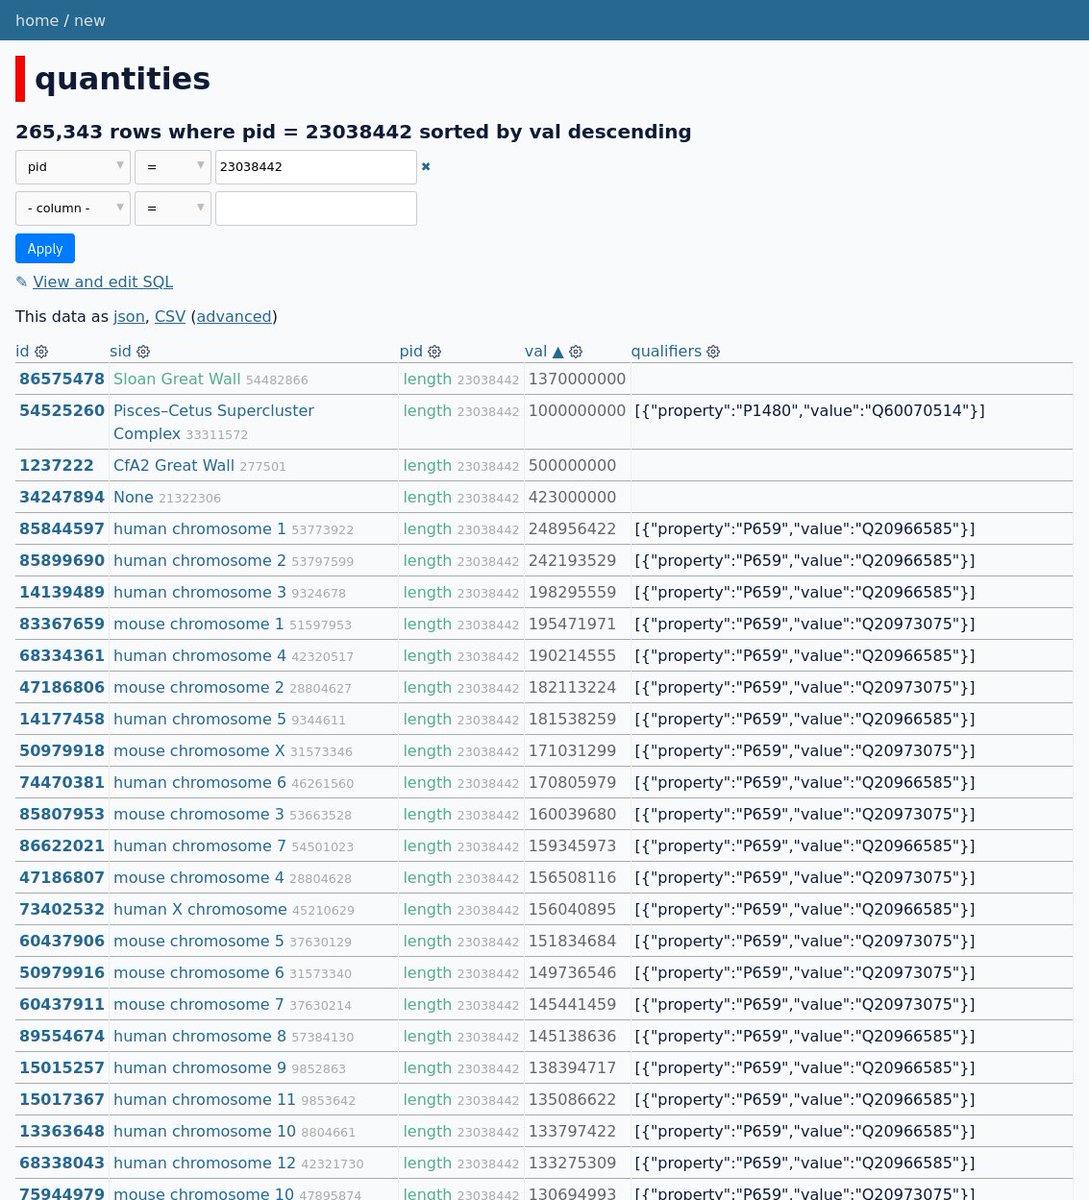Open the operator dropdown in the empty filter row

[173, 208]
